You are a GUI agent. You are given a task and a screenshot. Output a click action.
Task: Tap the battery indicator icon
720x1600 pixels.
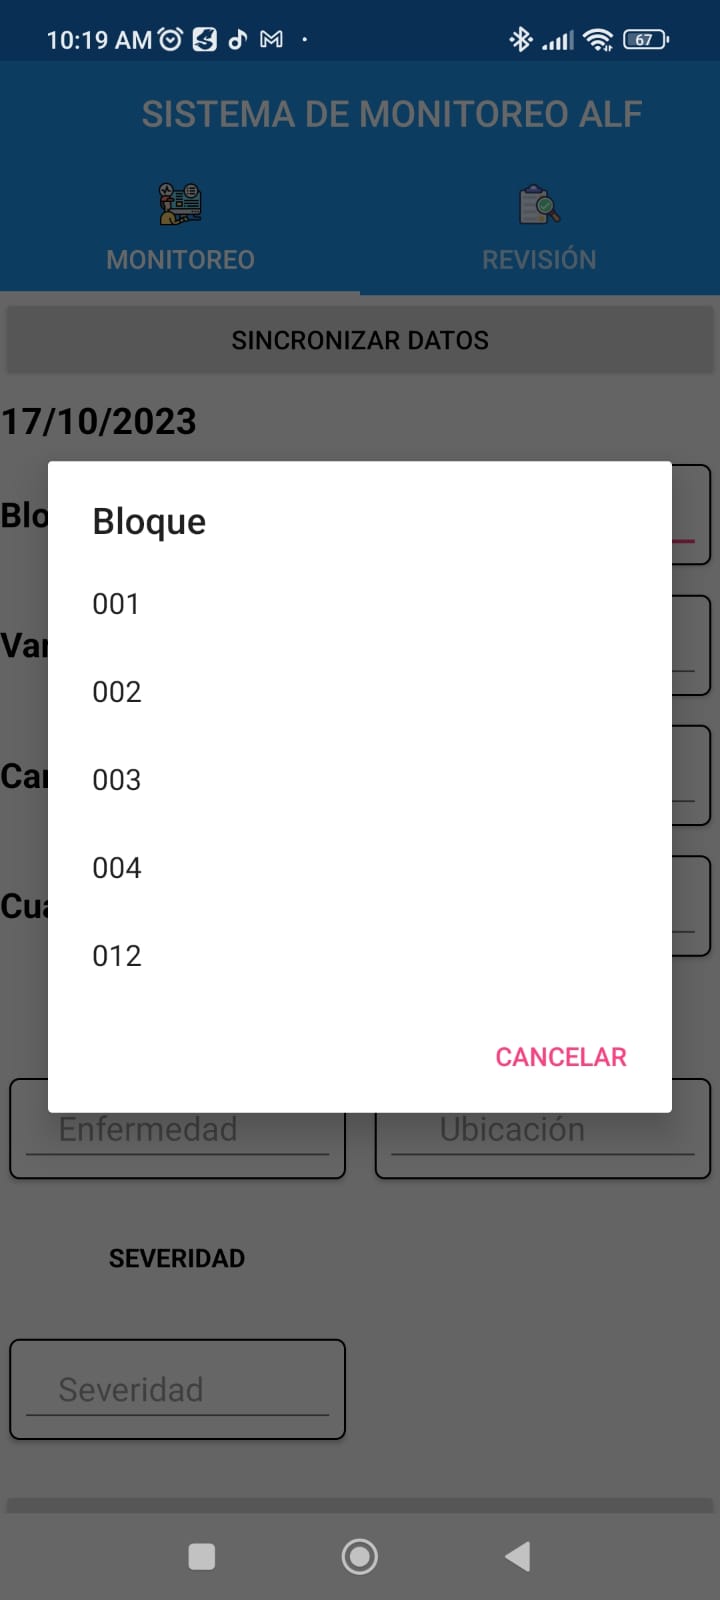coord(645,40)
